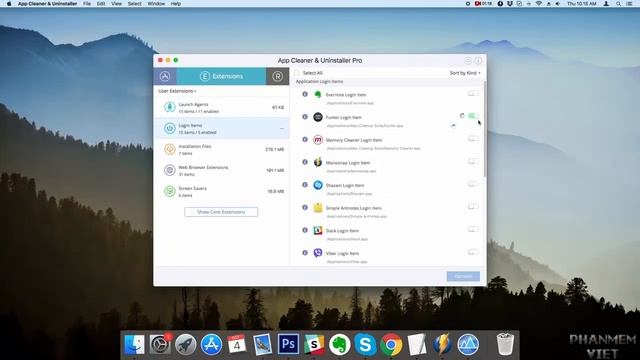Viewport: 640px width, 360px height.
Task: Open the Select menu
Action: (134, 4)
